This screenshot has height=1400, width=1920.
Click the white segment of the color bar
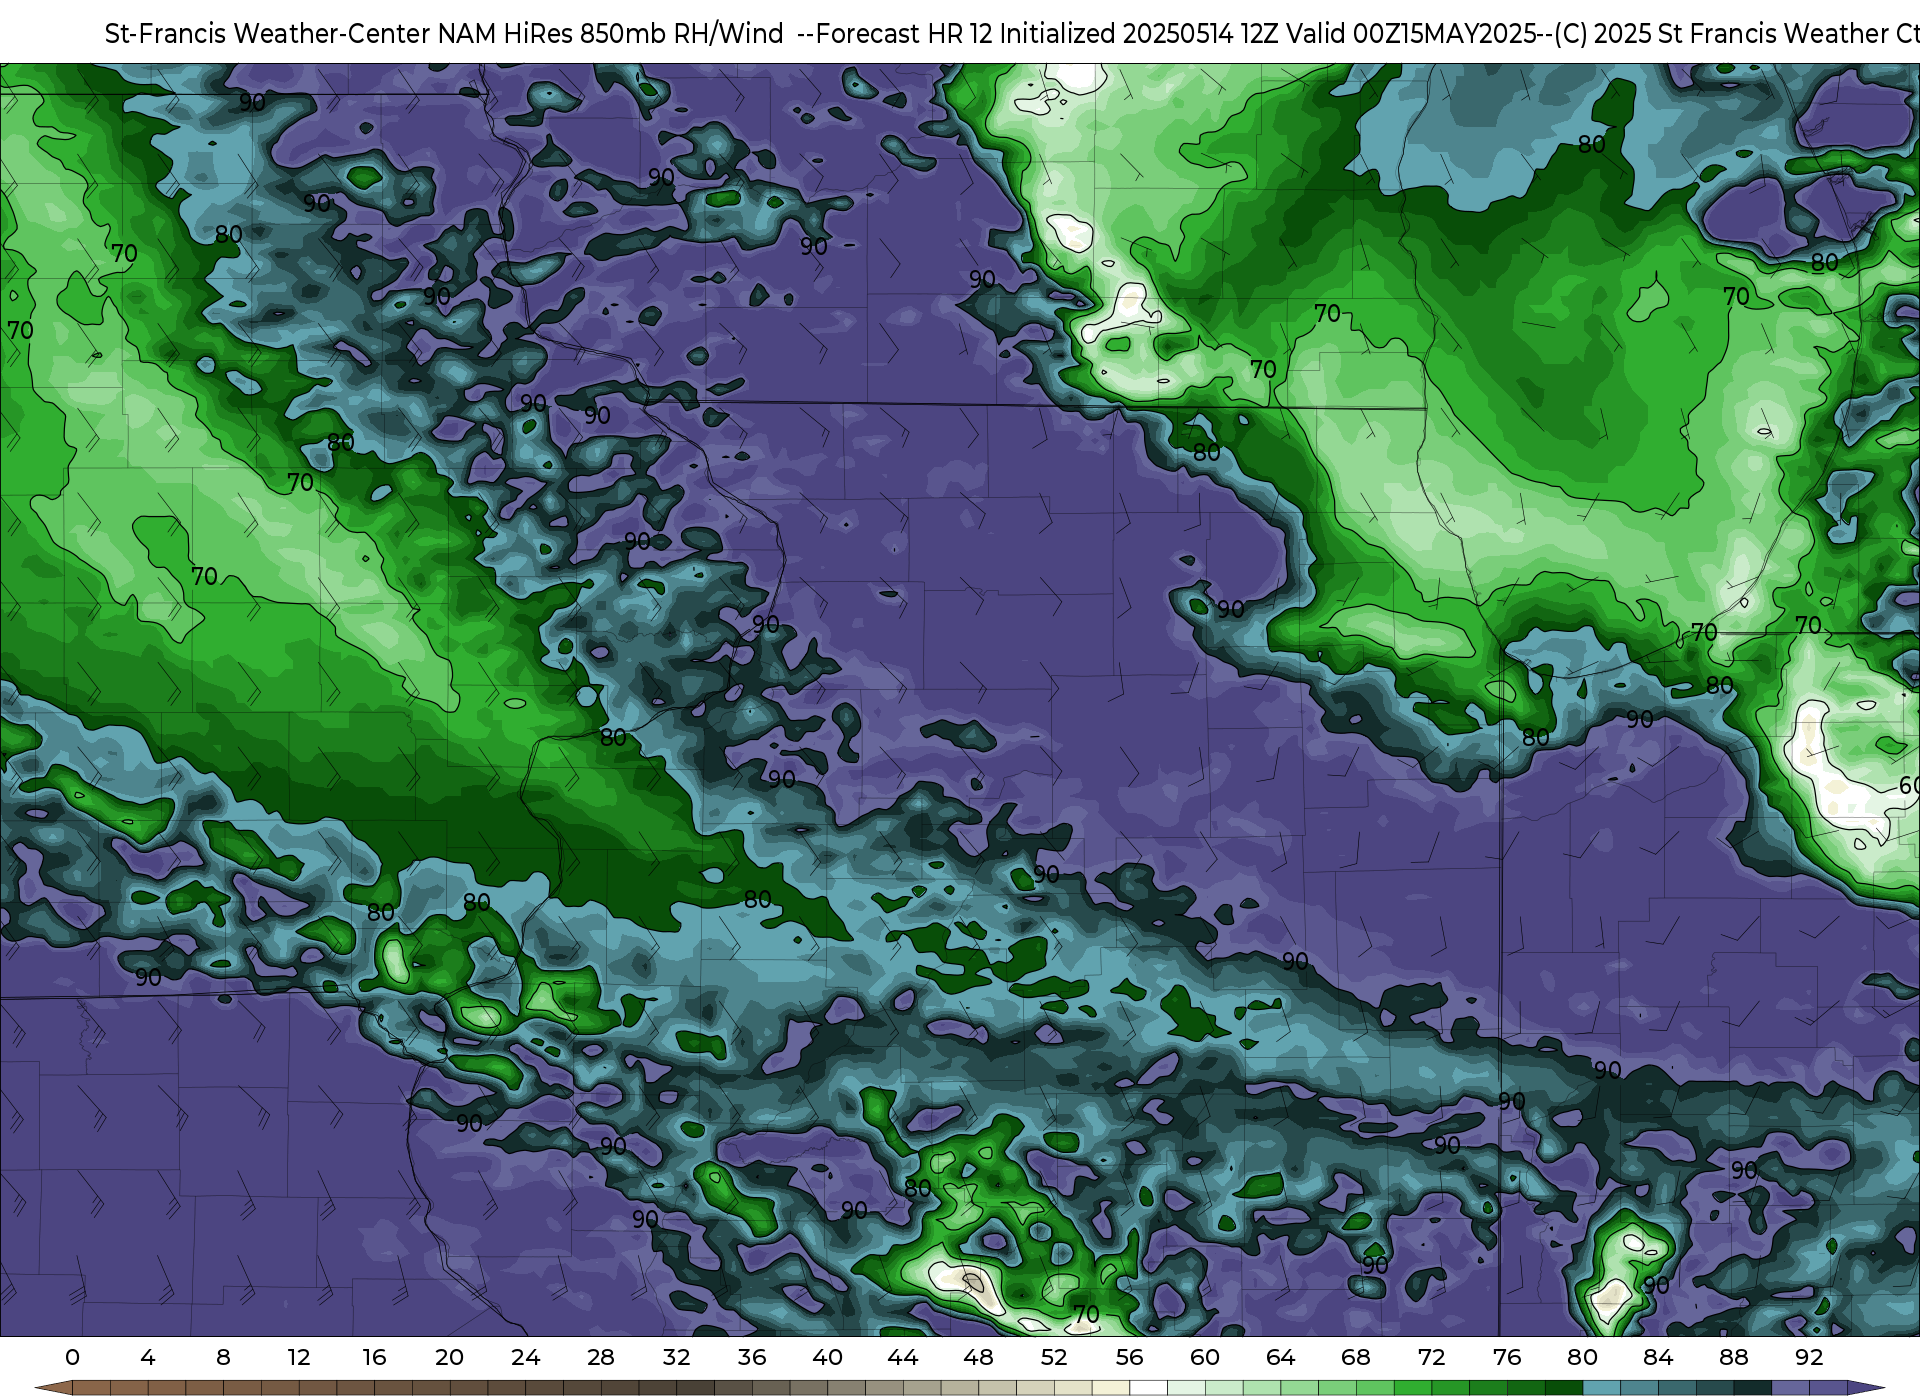tap(1149, 1388)
